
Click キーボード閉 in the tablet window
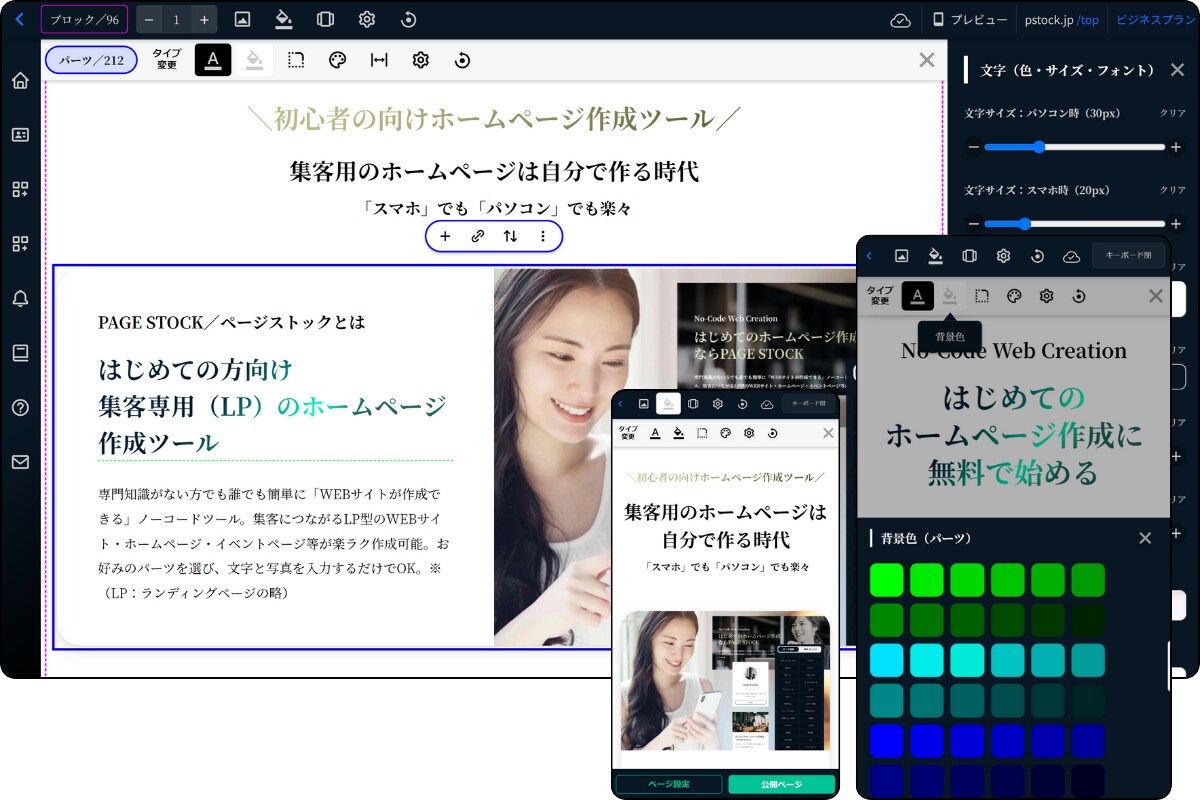click(x=1128, y=256)
